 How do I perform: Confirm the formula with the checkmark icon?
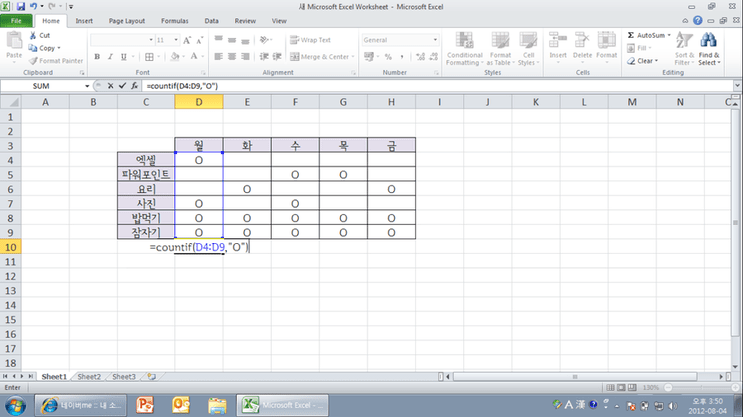point(122,86)
